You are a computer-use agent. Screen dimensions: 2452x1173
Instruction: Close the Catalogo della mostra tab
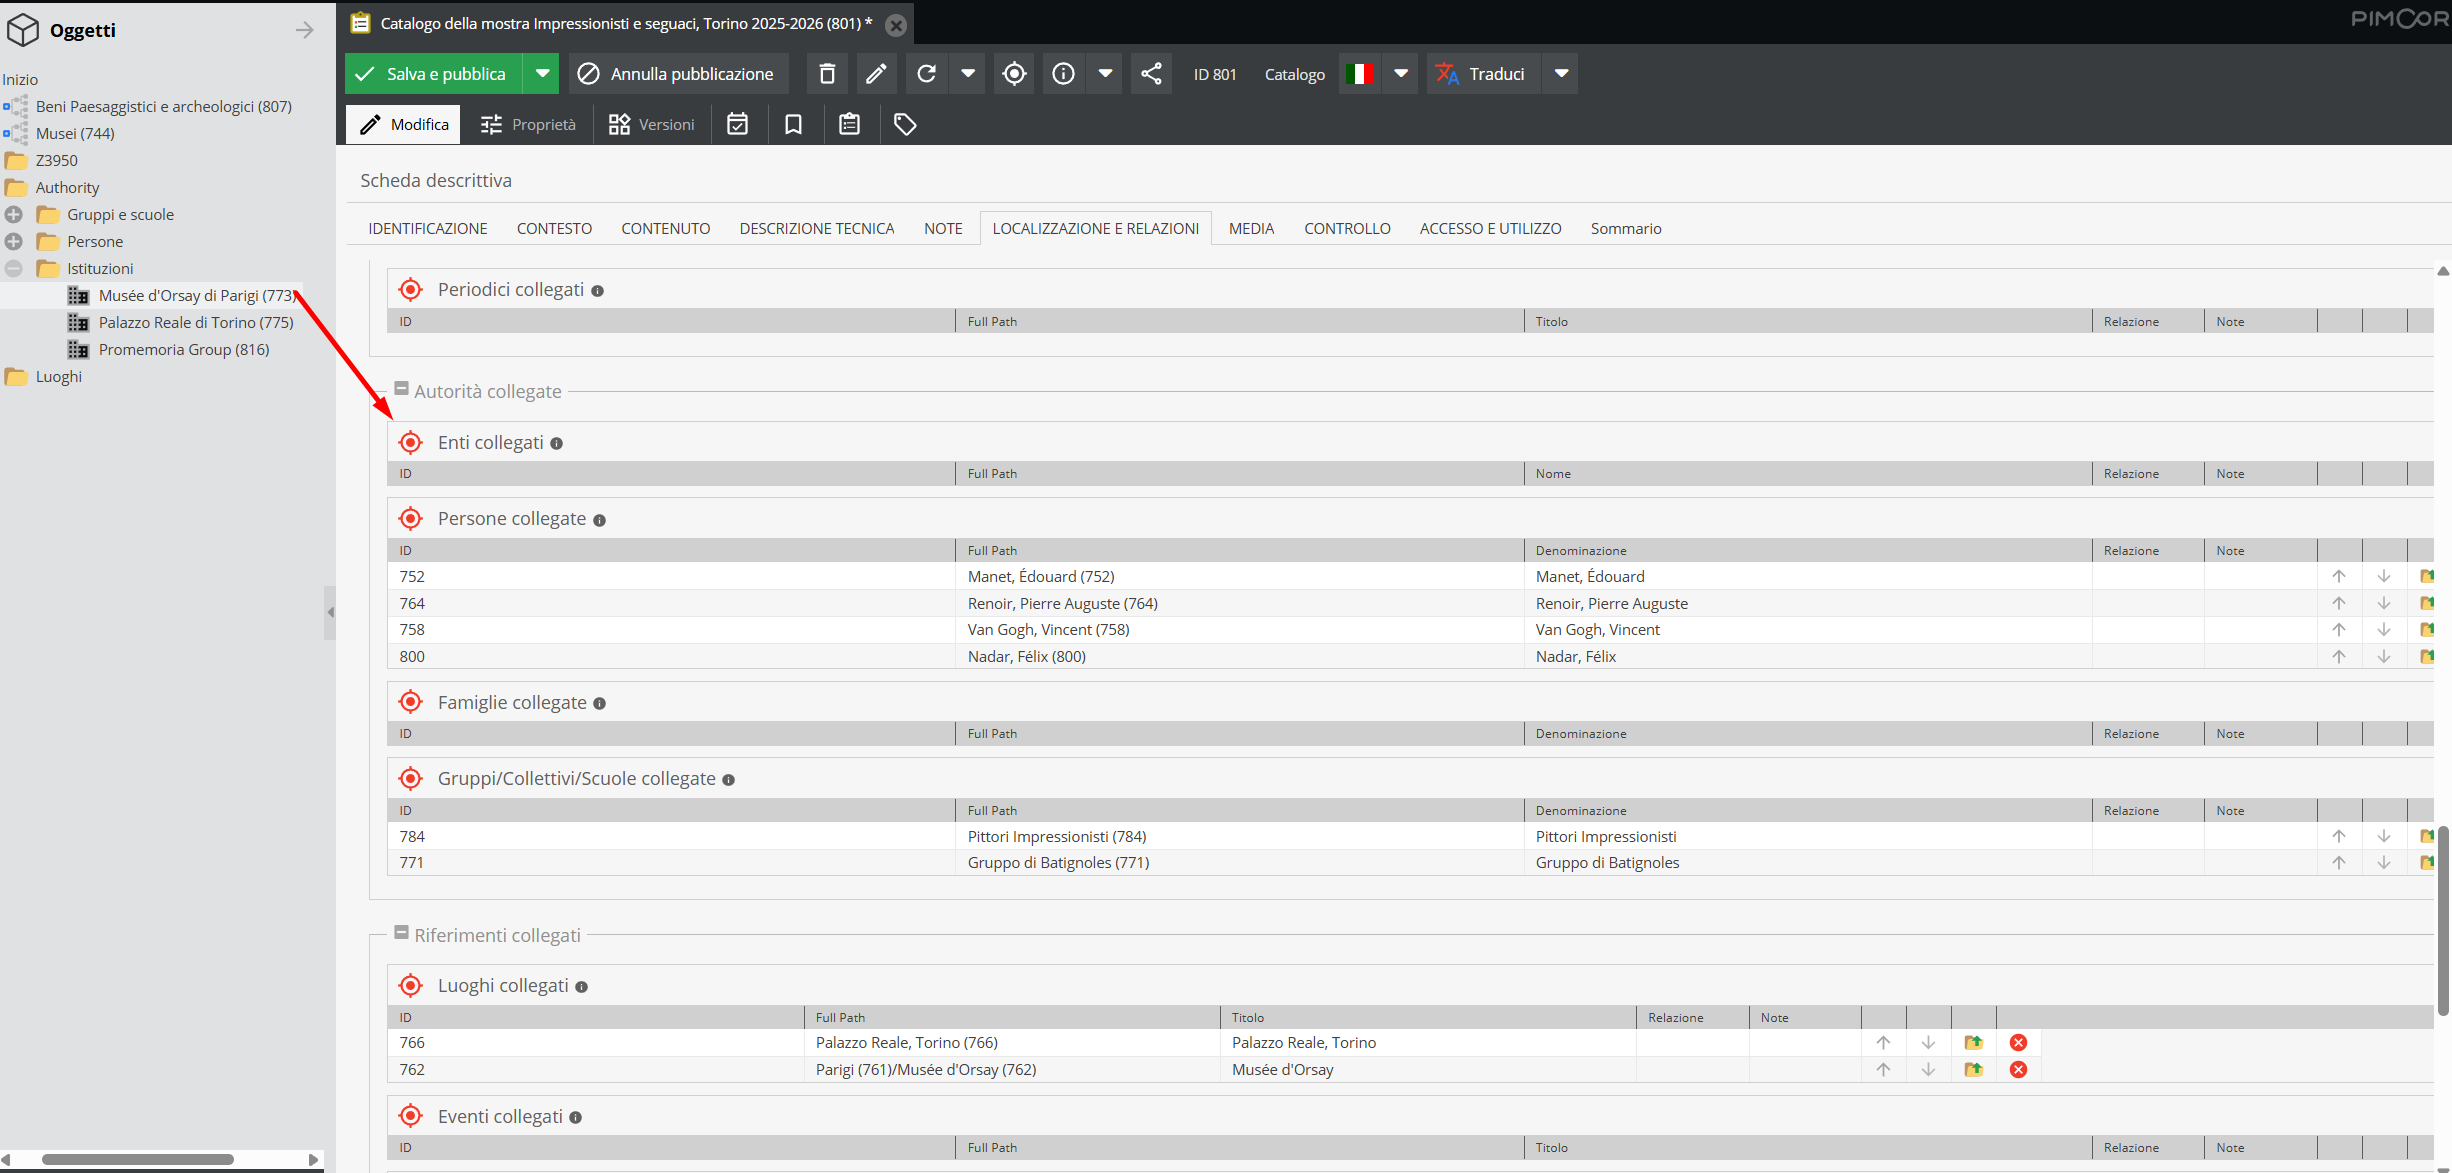tap(896, 25)
